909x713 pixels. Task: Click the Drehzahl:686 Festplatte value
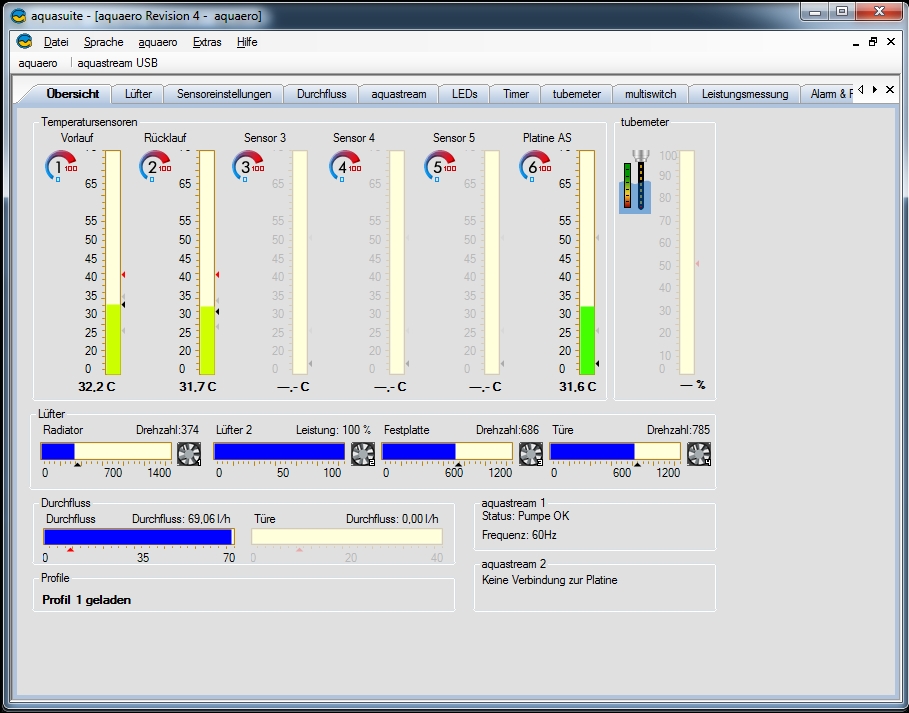pos(507,430)
